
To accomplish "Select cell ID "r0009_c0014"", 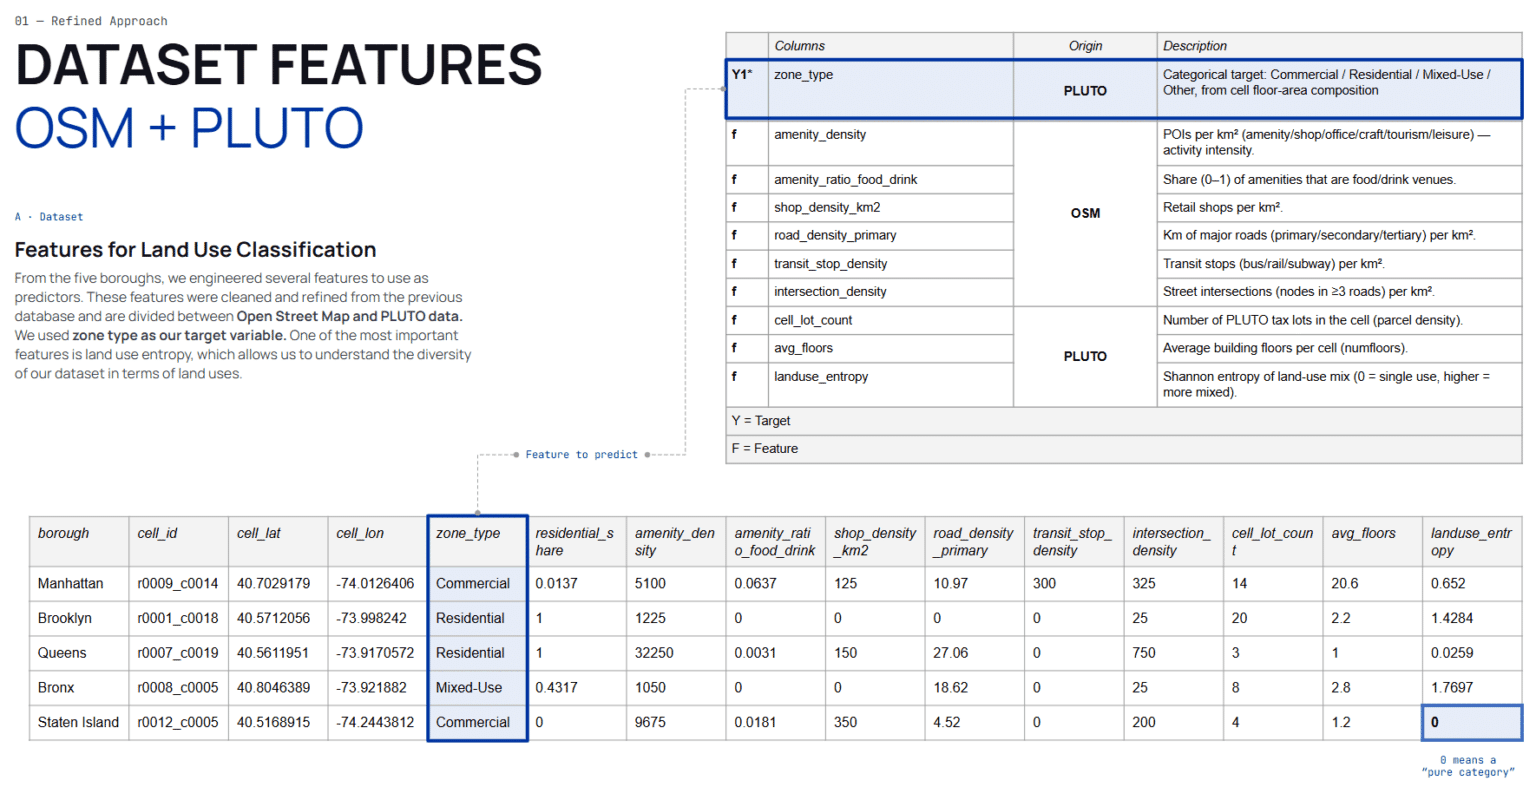I will [x=178, y=584].
